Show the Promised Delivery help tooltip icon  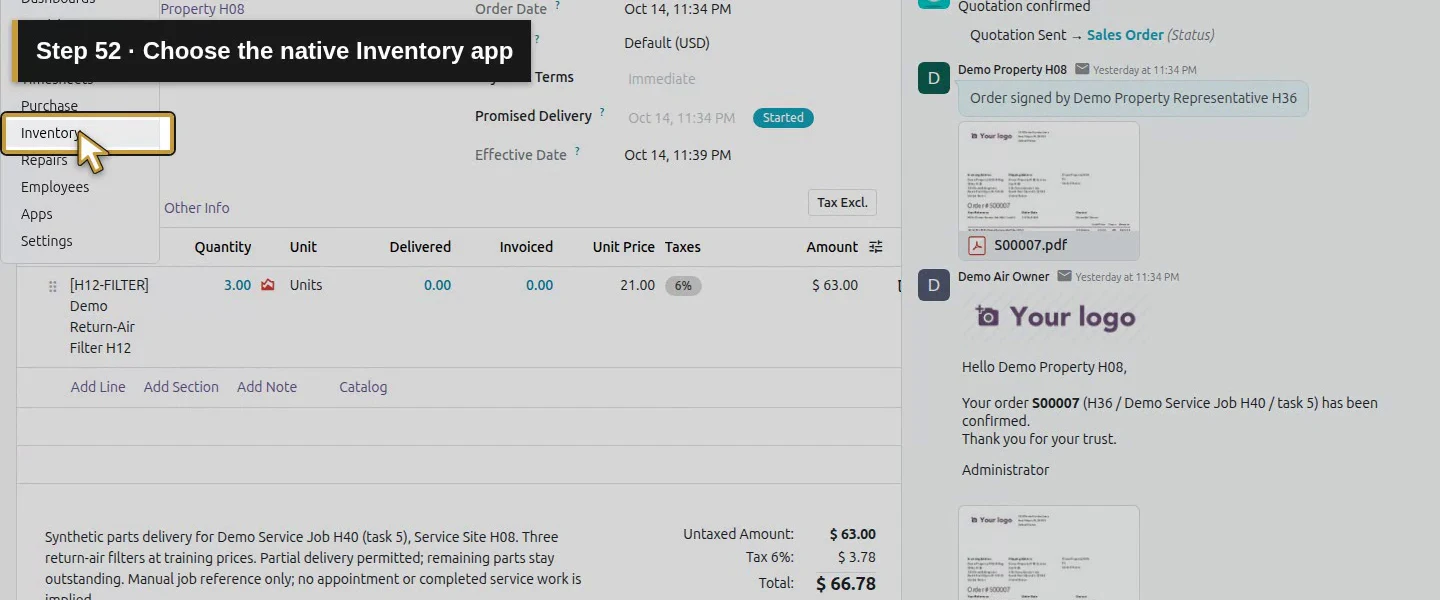[x=602, y=113]
